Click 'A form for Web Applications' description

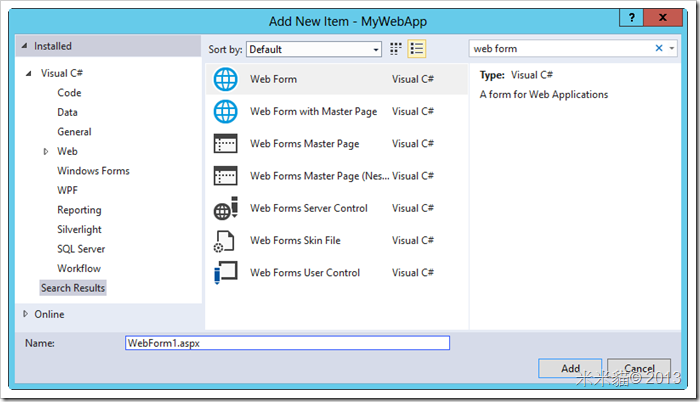pyautogui.click(x=544, y=95)
